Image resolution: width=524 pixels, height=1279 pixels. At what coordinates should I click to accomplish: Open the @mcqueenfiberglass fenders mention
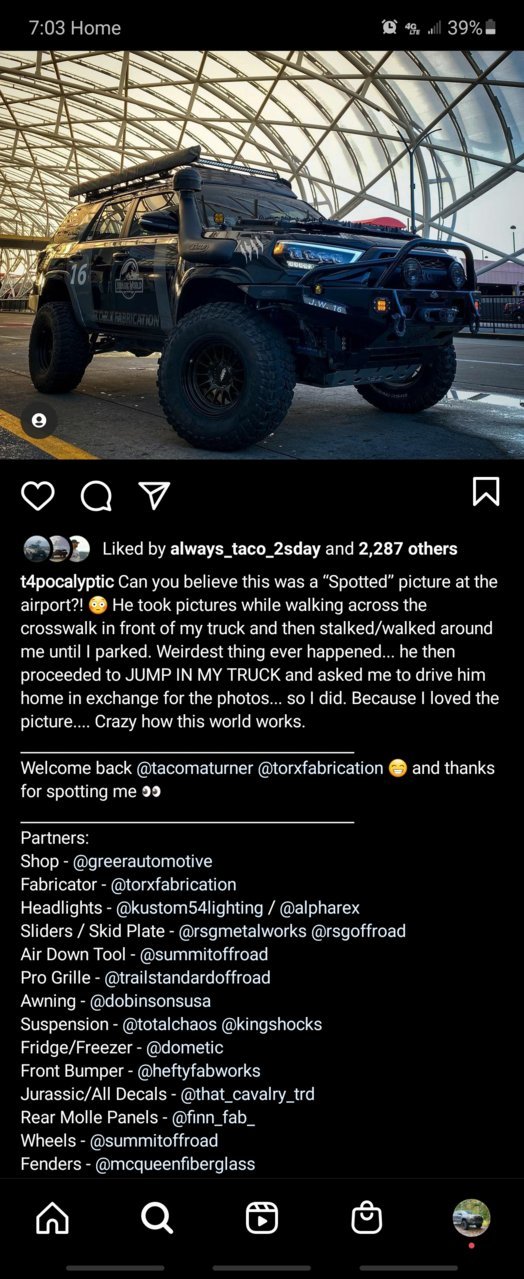pos(175,1164)
